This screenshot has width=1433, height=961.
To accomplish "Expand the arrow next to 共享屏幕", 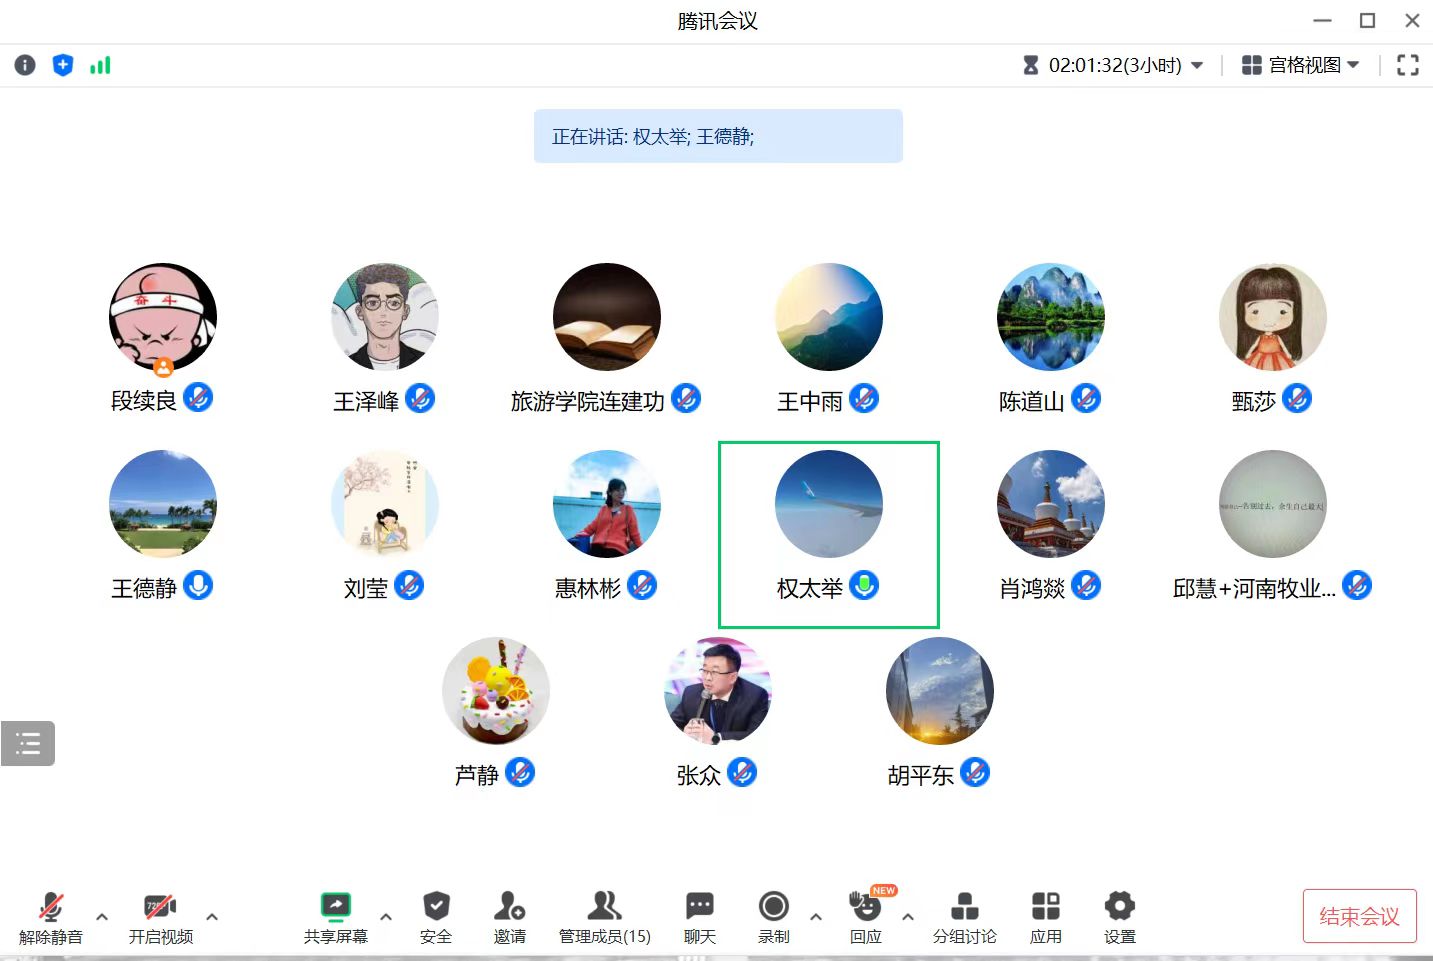I will point(386,916).
